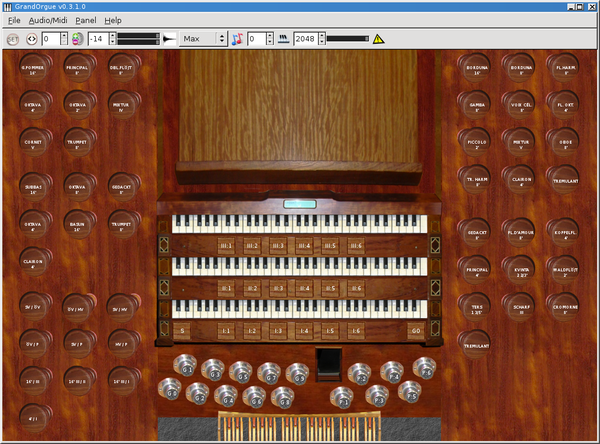Click the memory level input field
Screen dimensions: 600x444
[51, 39]
